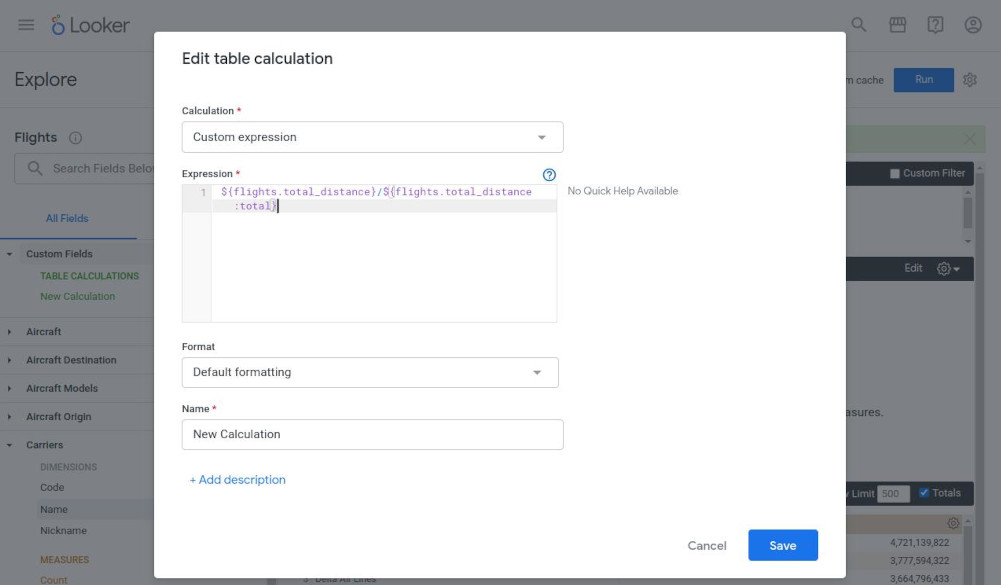The image size is (1001, 585).
Task: Expand the Aircraft Destination view
Action: (x=10, y=360)
